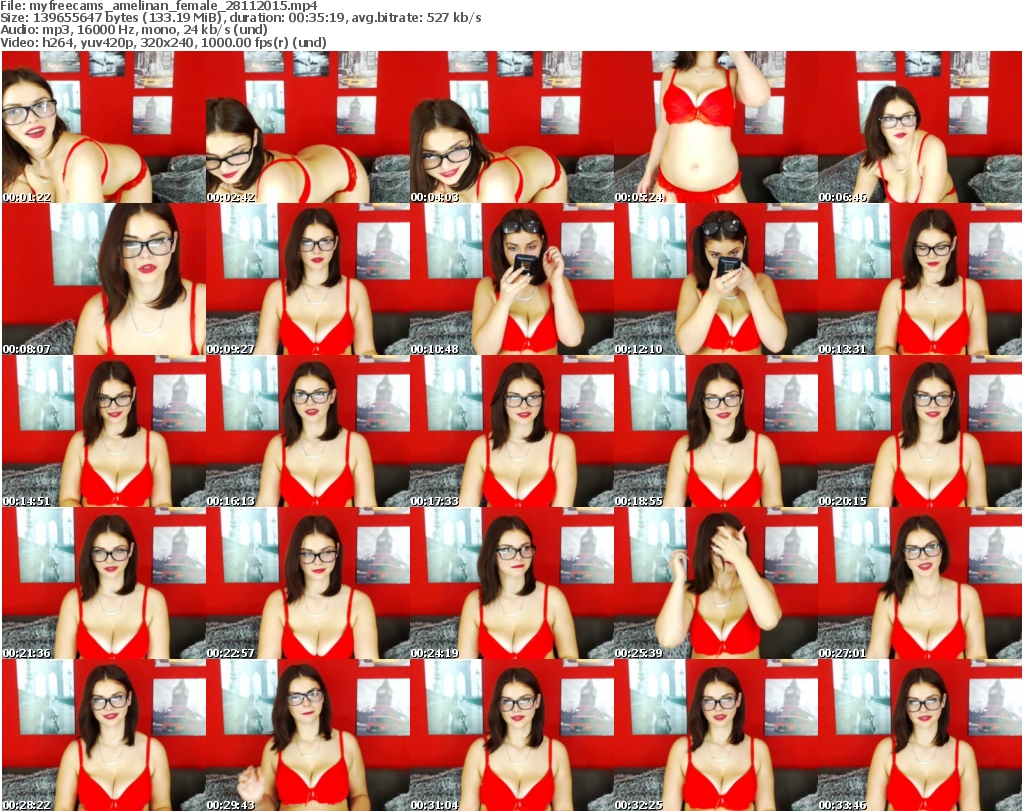Click the 'Audio: mp3, 16000 Hz' line

click(x=134, y=30)
